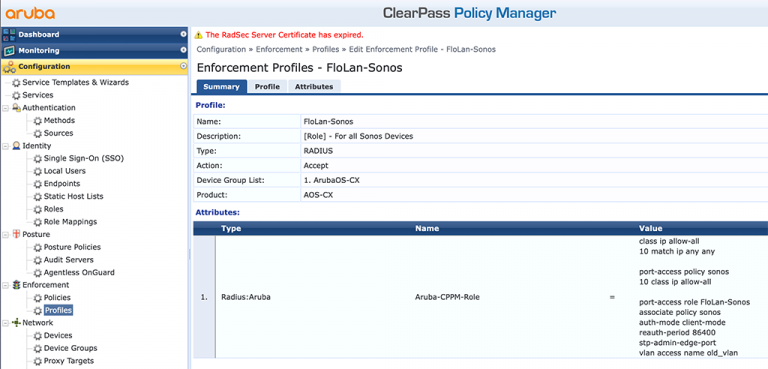Image resolution: width=768 pixels, height=369 pixels.
Task: Select the Configuration menu section
Action: [94, 67]
